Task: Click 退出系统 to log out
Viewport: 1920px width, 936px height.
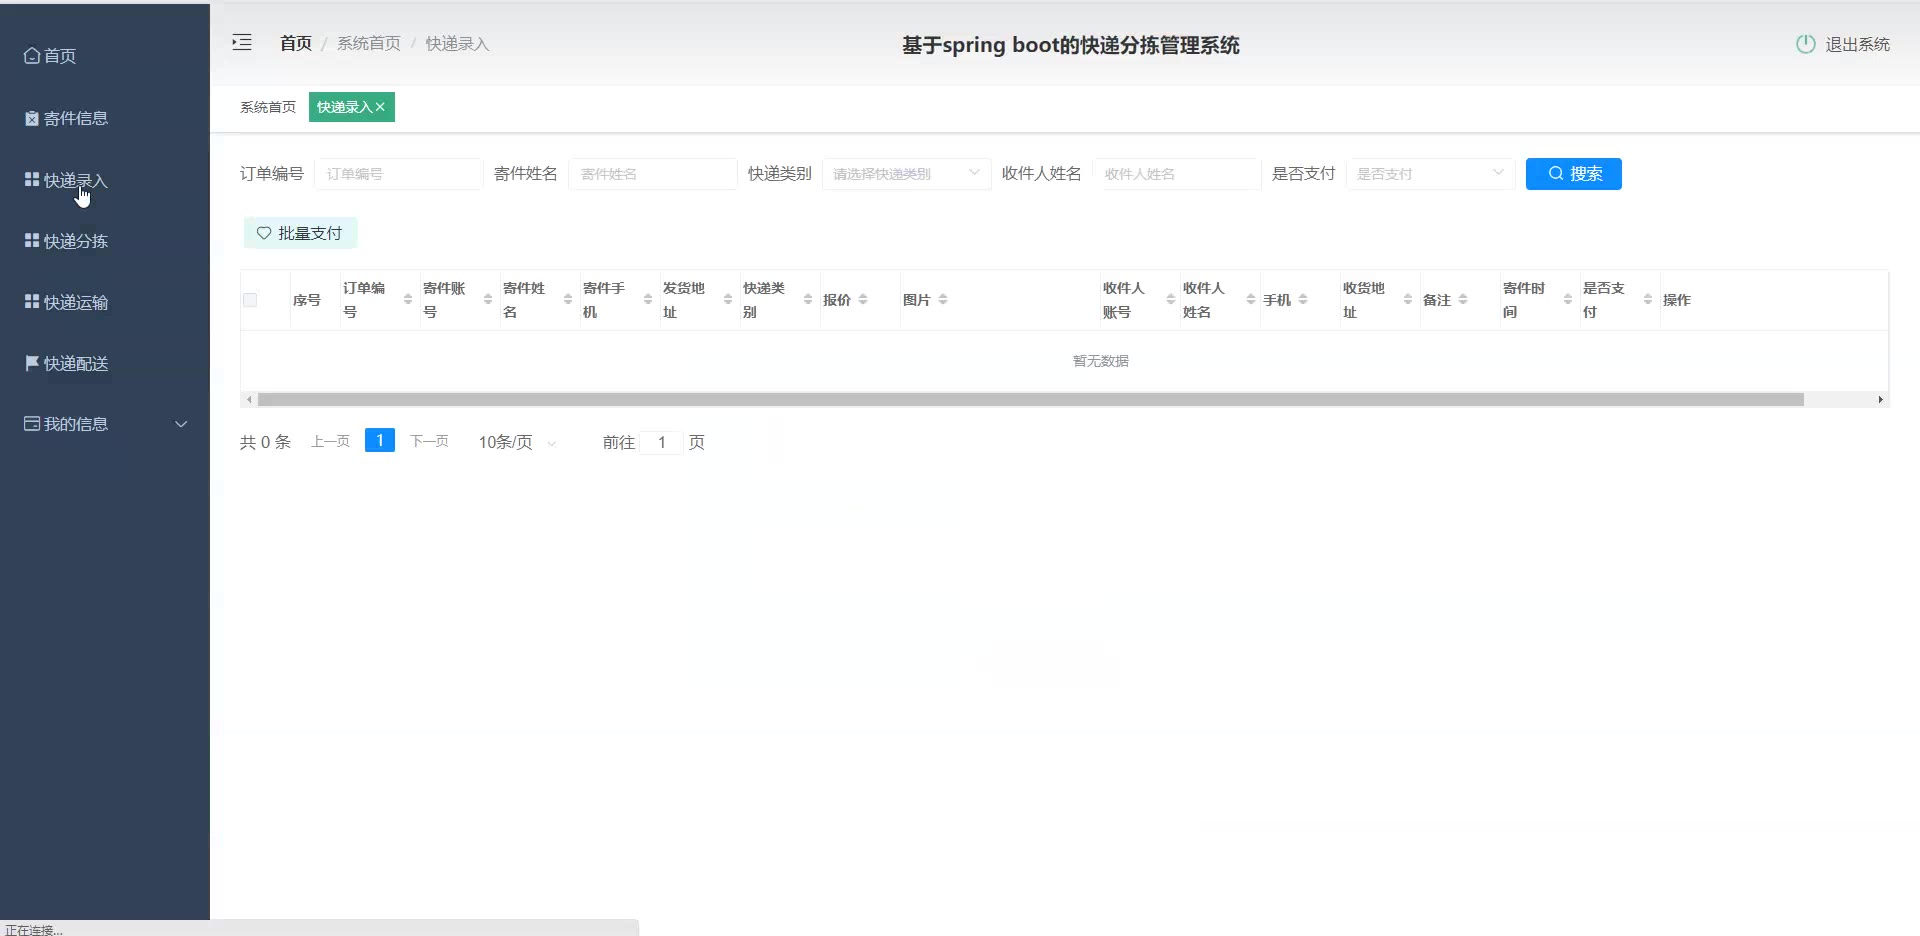Action: (x=1857, y=44)
